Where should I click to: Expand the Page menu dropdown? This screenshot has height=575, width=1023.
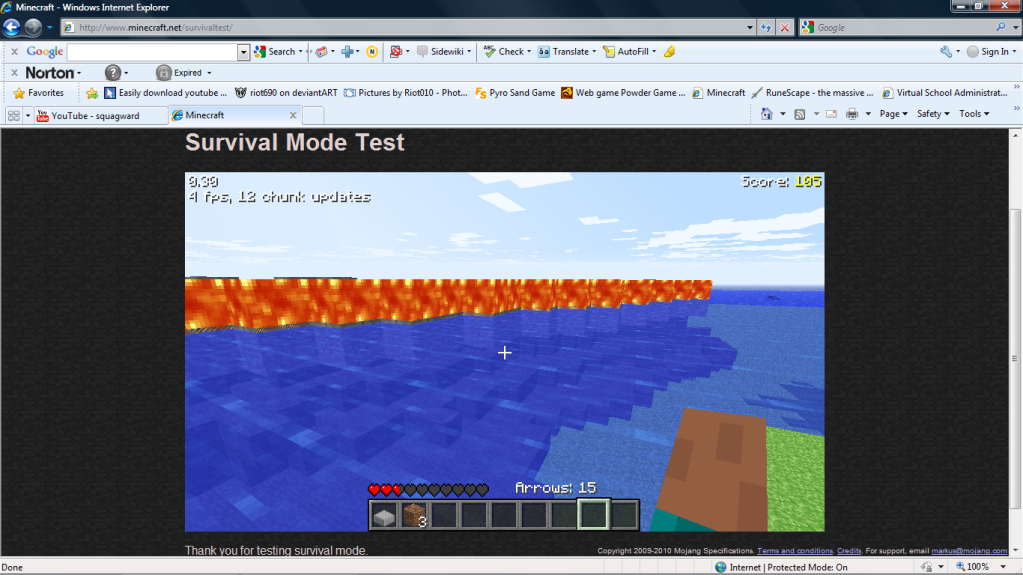[893, 114]
